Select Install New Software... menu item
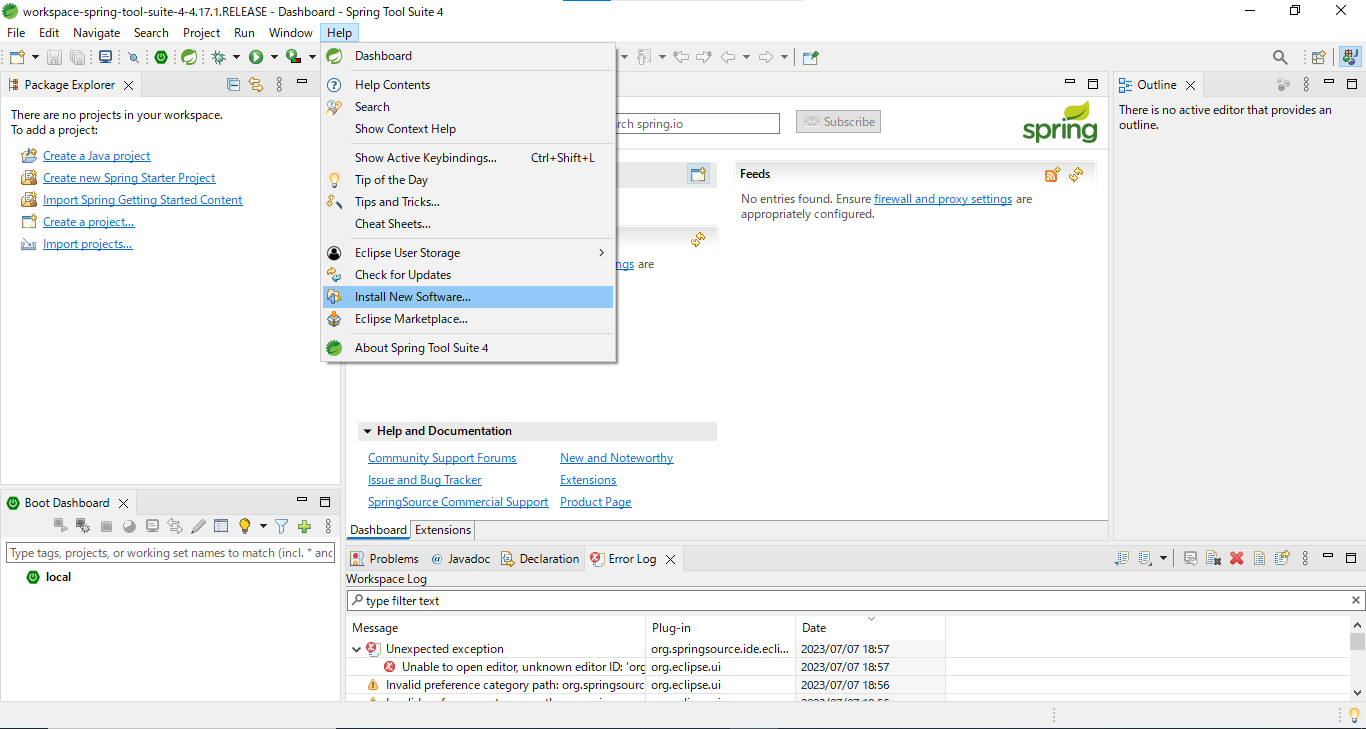 tap(468, 297)
